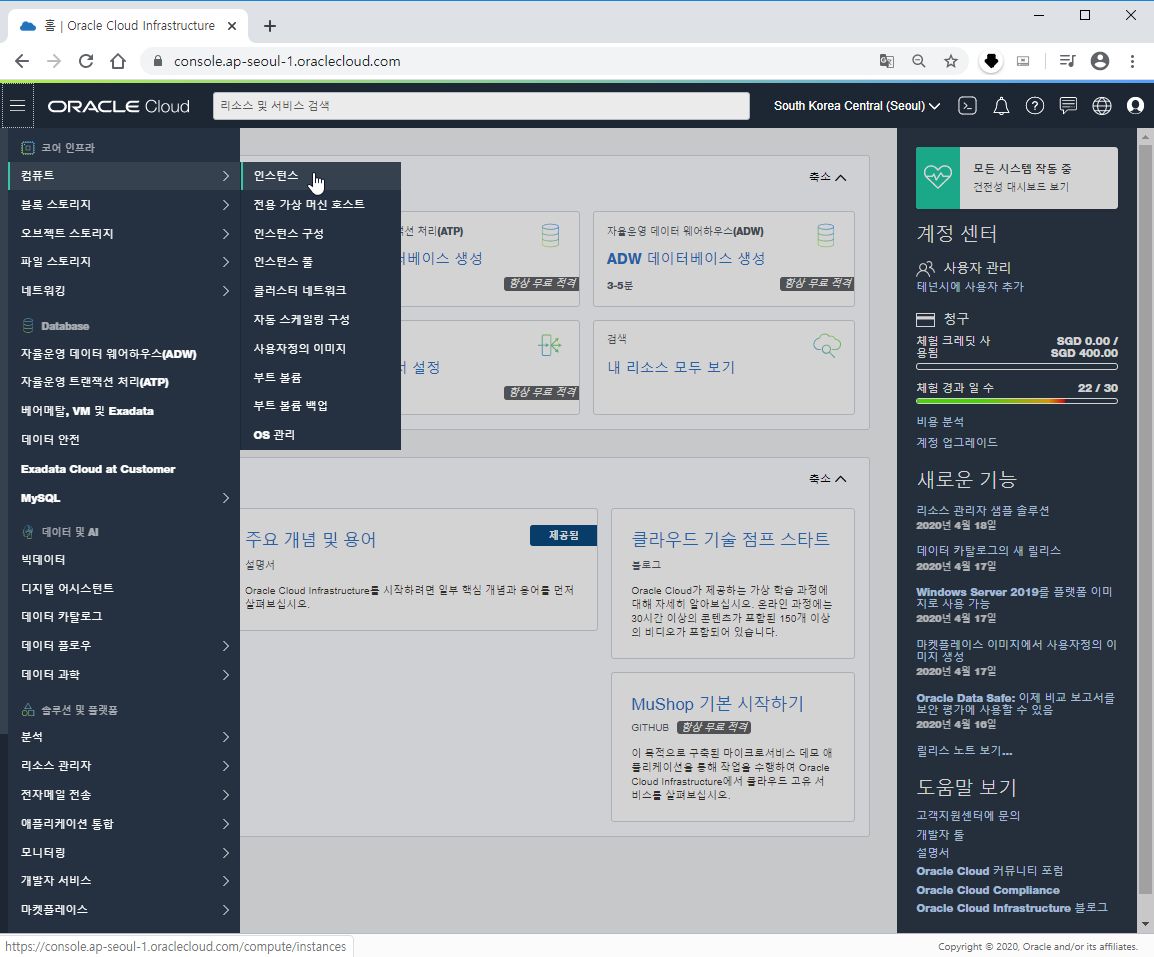This screenshot has height=957, width=1154.
Task: Toggle the hamburger navigation menu
Action: pos(18,106)
